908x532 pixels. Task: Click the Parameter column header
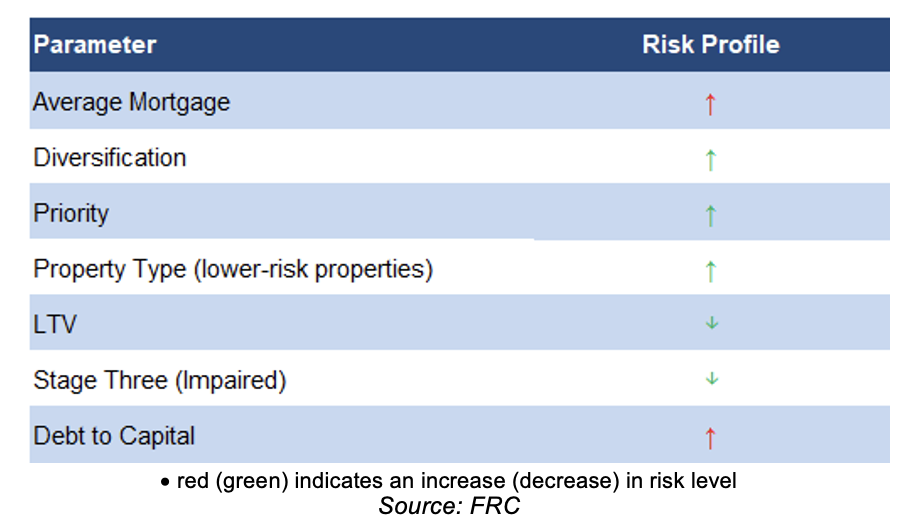(x=95, y=45)
